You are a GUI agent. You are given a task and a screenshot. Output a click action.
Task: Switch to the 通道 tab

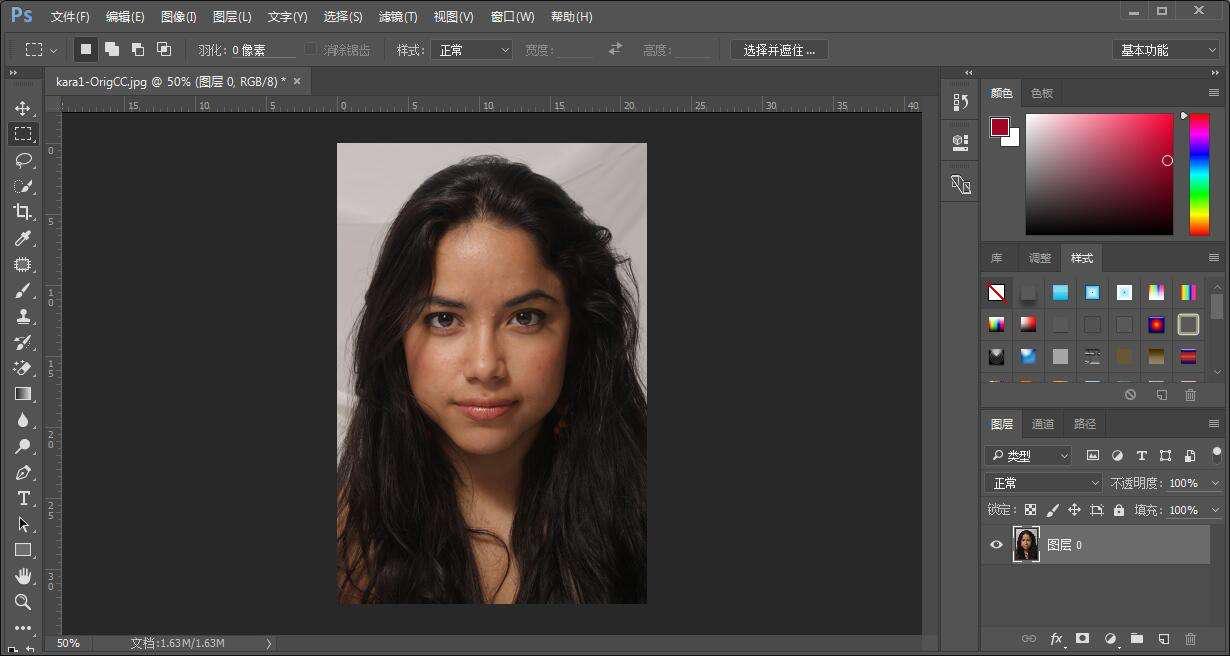pos(1042,423)
